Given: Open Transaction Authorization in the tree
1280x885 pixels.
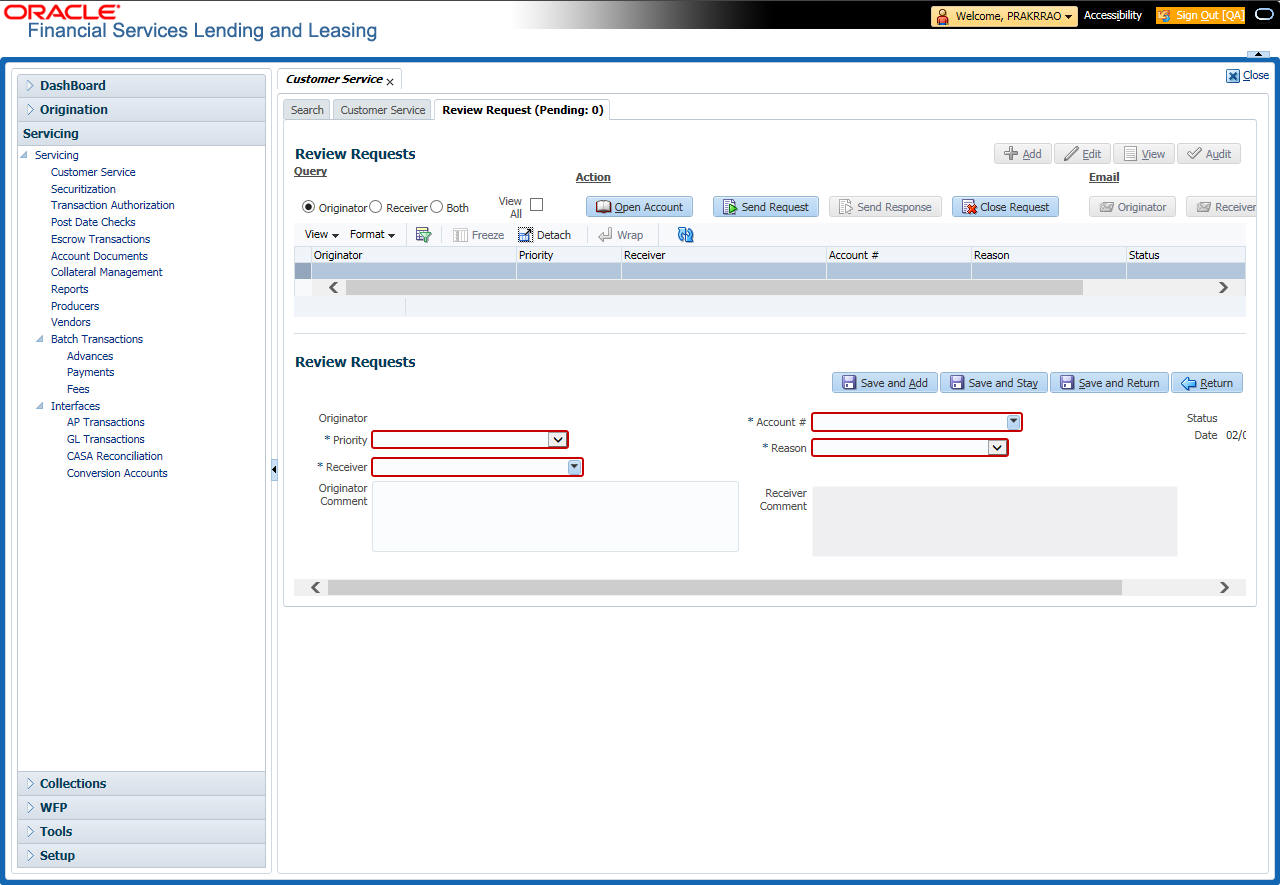Looking at the screenshot, I should click(x=113, y=205).
